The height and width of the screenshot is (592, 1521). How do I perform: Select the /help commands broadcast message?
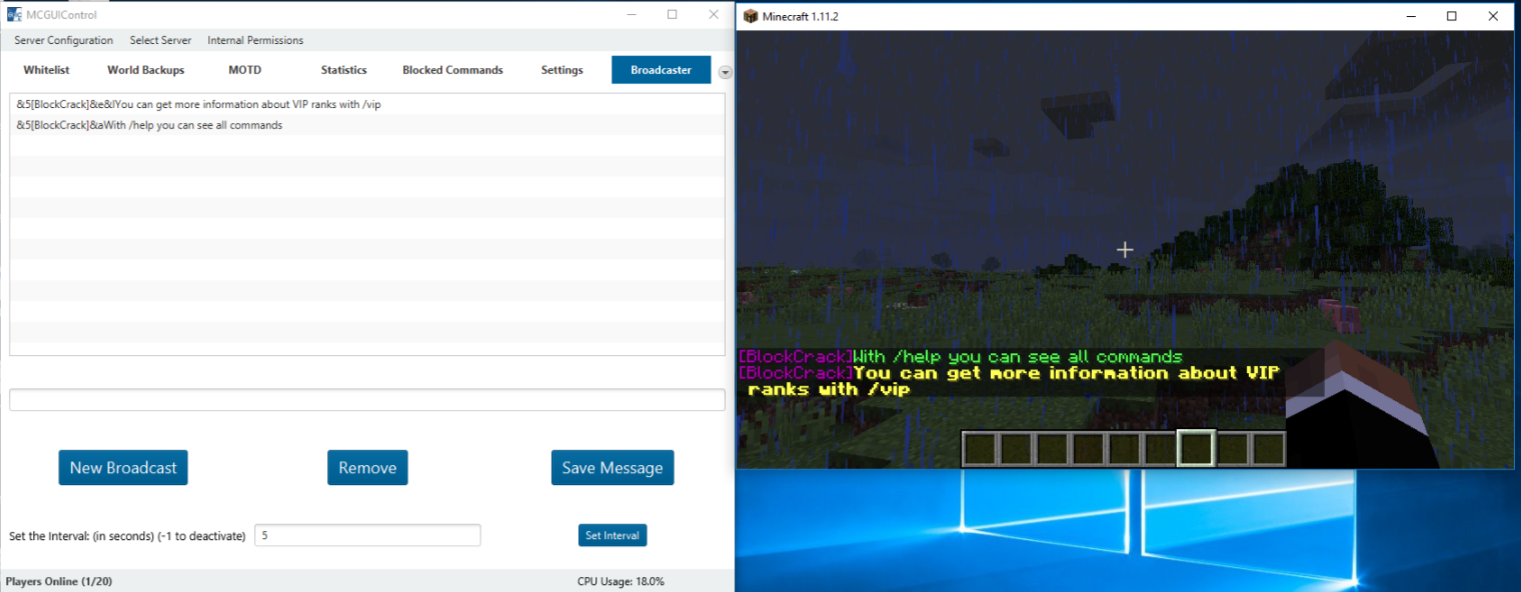[x=150, y=126]
